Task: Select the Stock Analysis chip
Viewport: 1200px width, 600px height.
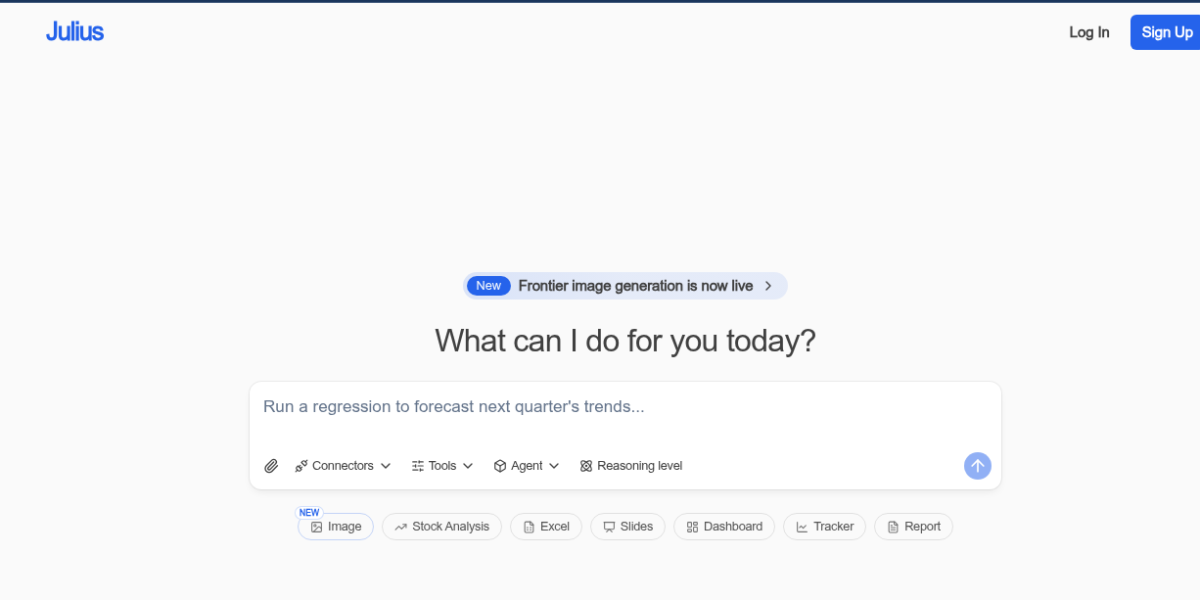Action: point(442,527)
